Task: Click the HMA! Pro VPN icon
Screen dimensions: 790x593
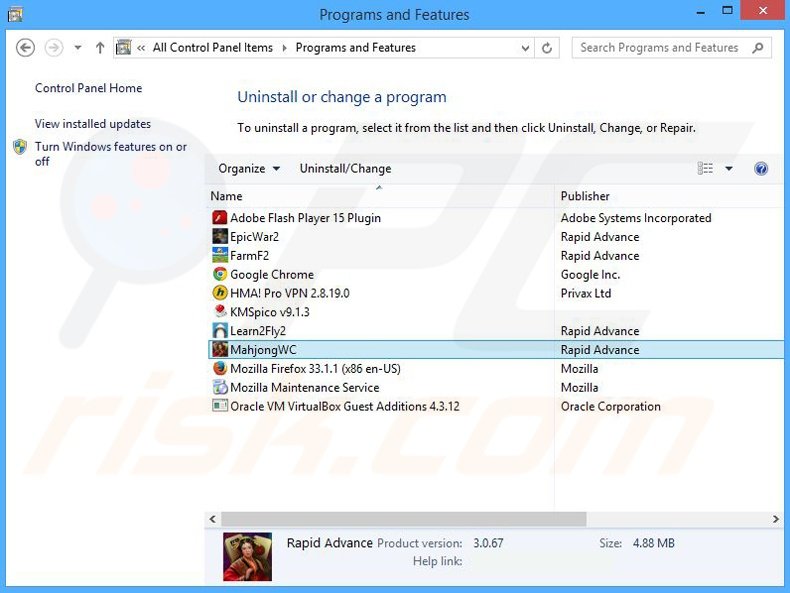Action: tap(220, 293)
